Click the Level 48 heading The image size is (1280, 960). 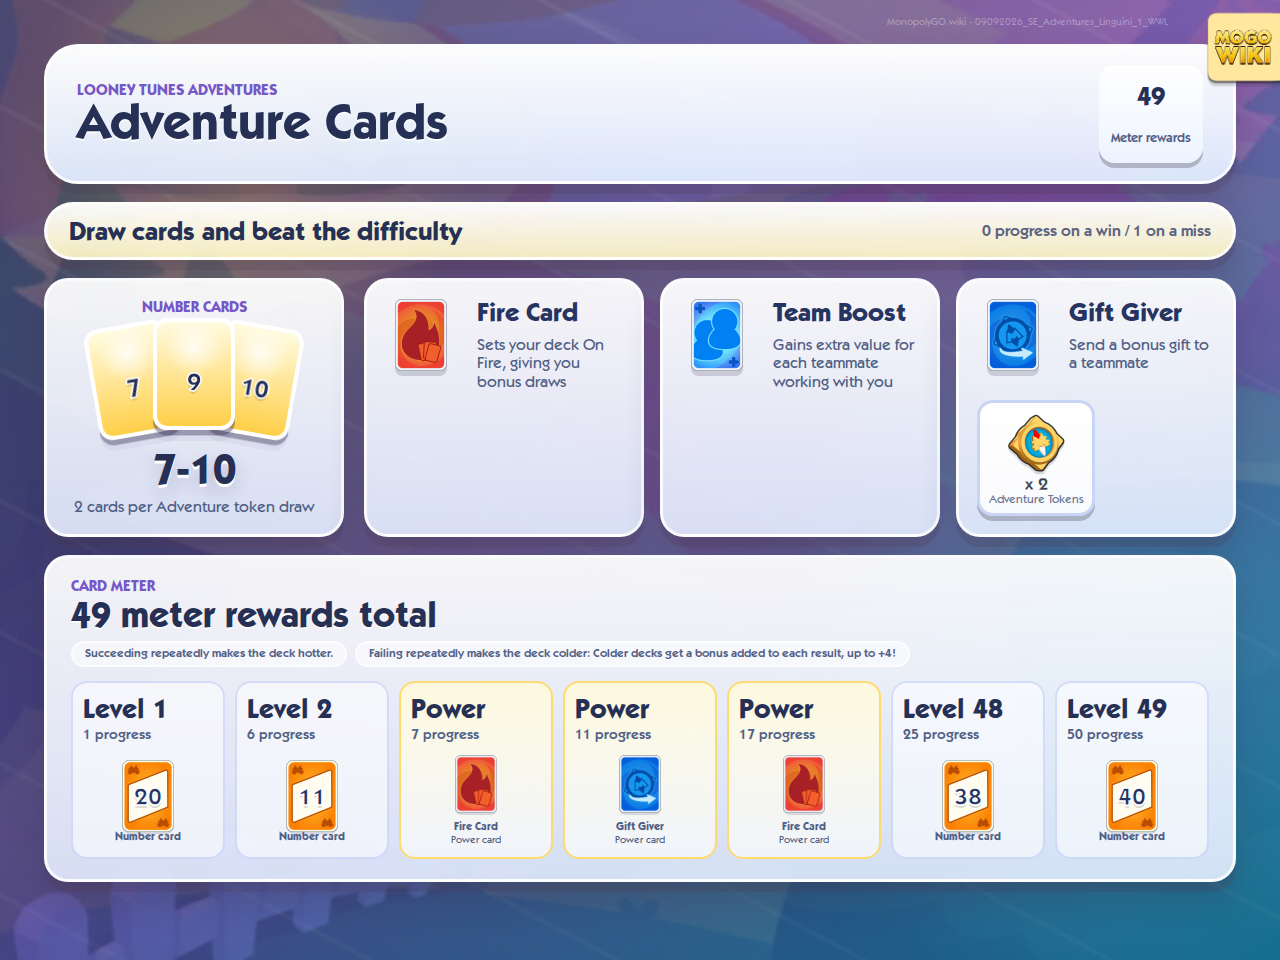(953, 709)
